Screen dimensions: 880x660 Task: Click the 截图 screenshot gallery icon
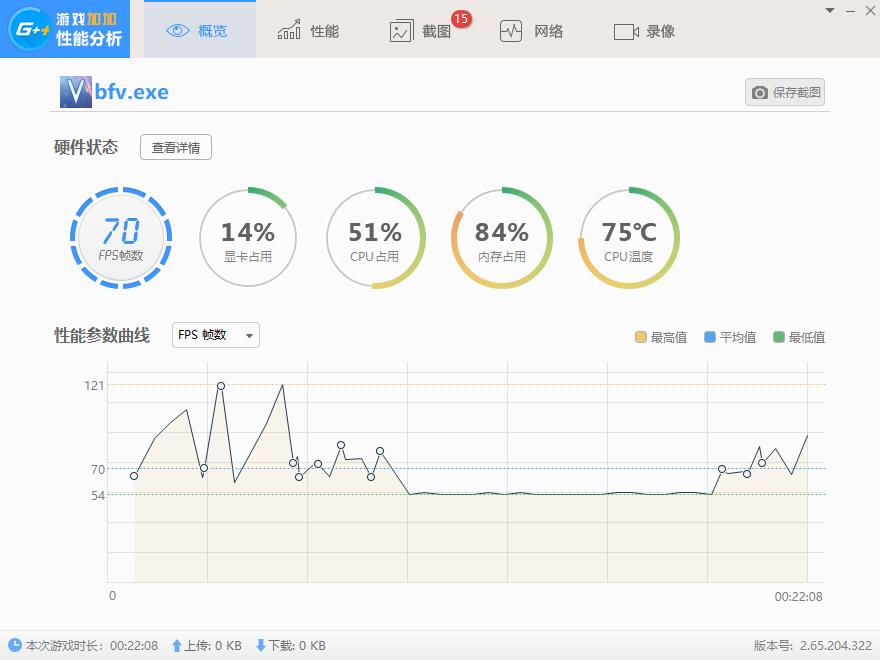pos(401,31)
